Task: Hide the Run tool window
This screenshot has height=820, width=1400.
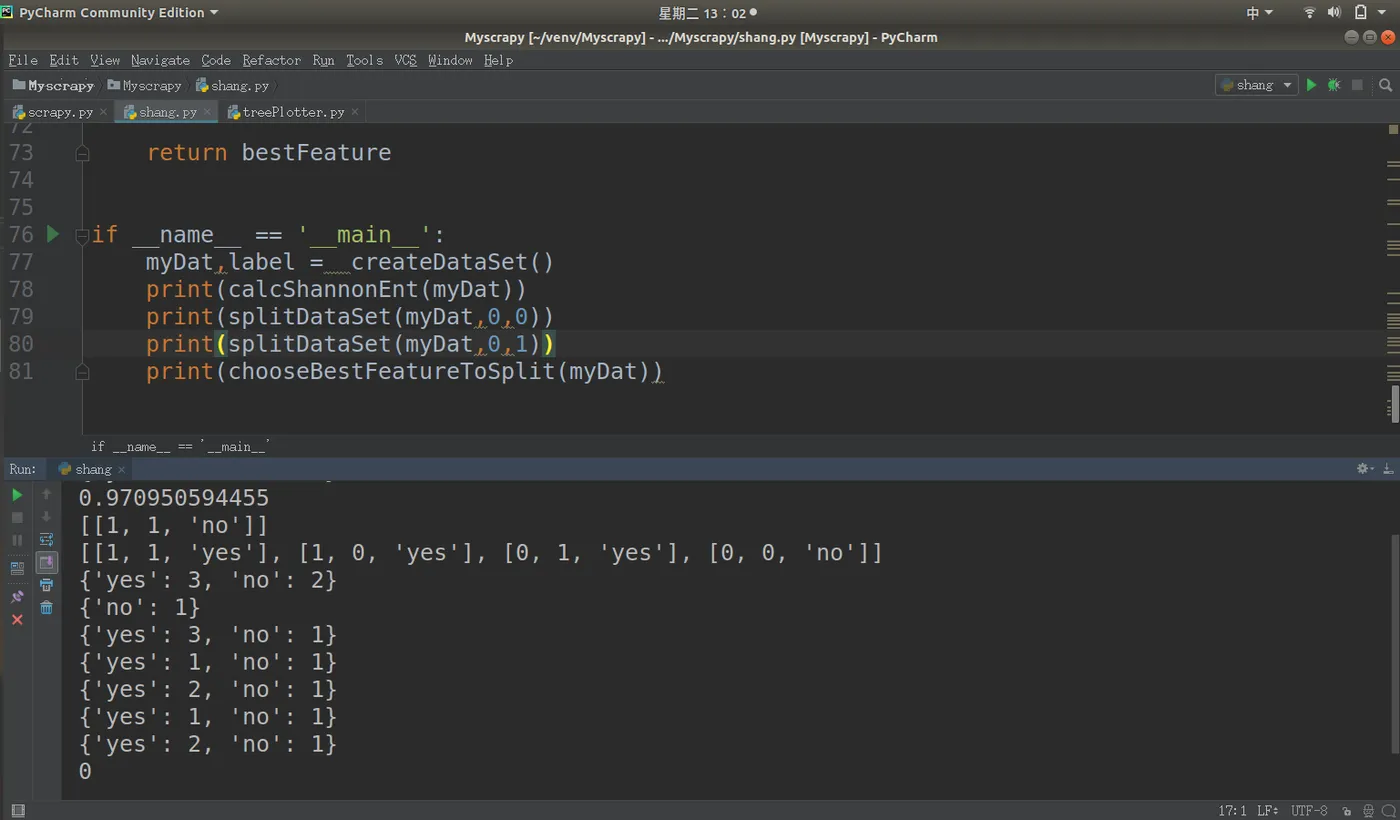Action: coord(1386,468)
